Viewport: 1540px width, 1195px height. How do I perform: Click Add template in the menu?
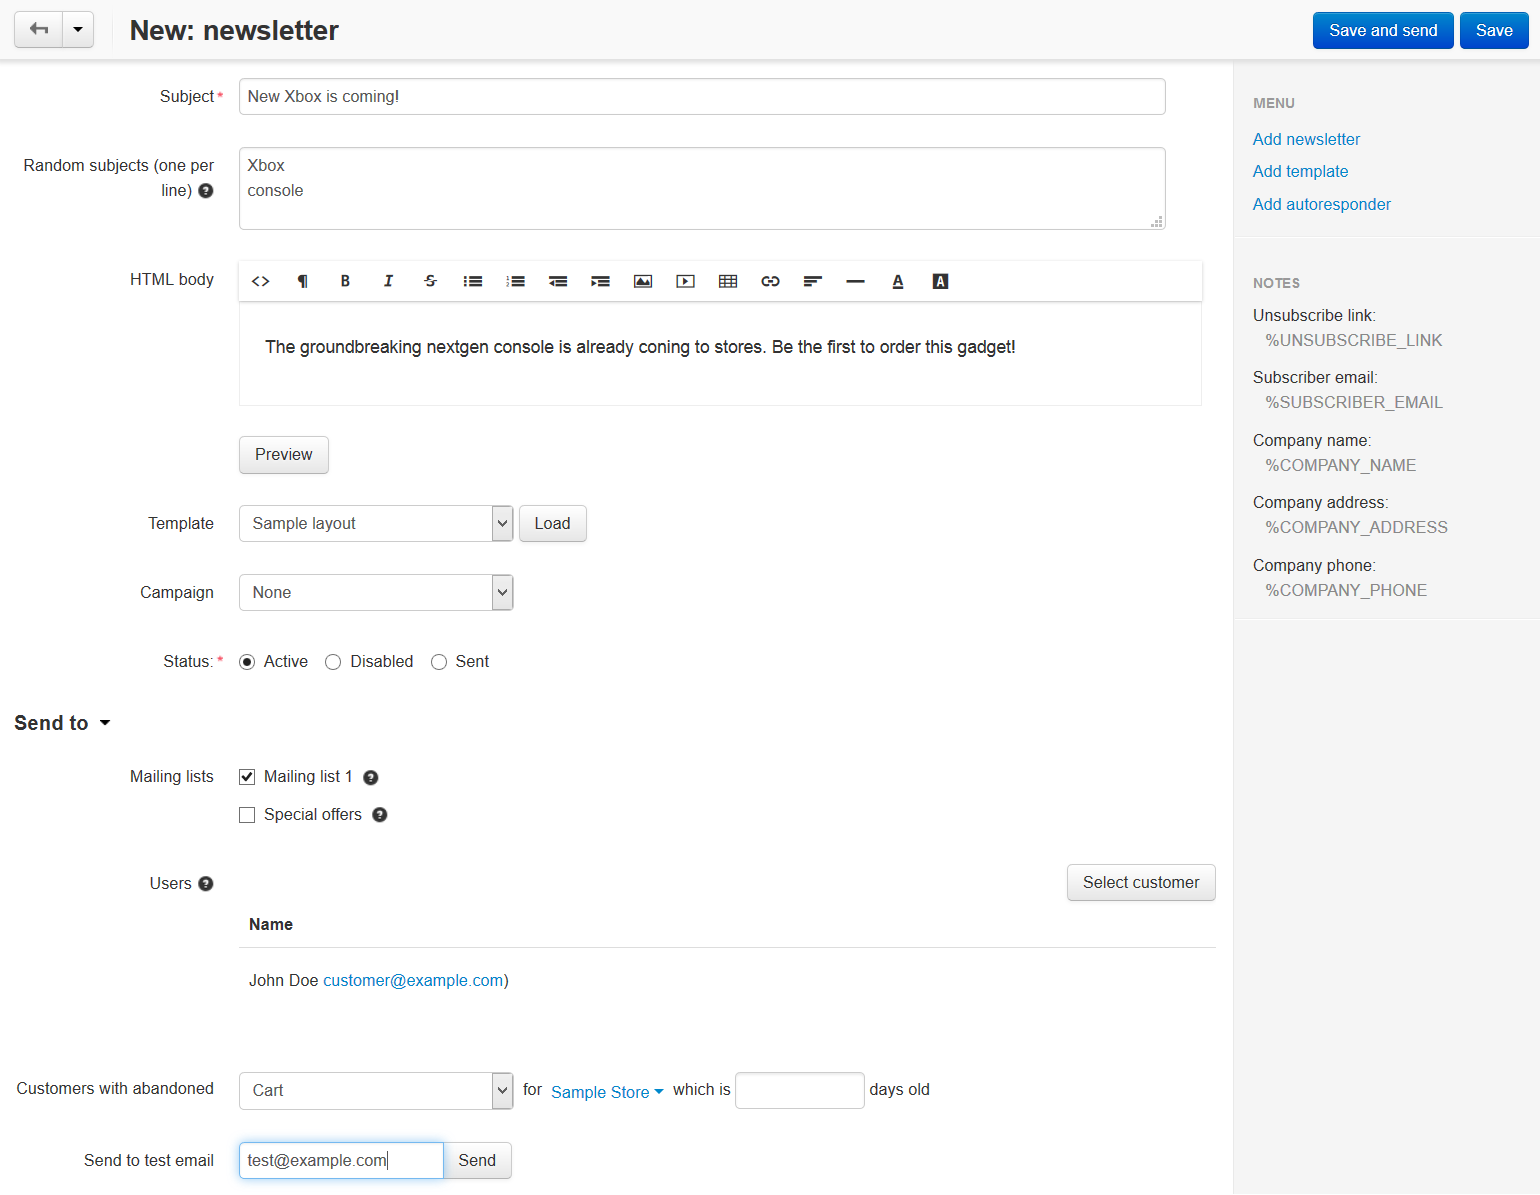pos(1300,171)
